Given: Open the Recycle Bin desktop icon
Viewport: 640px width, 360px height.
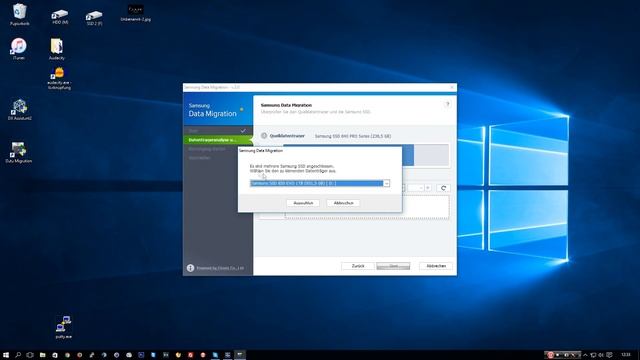Looking at the screenshot, I should click(19, 14).
